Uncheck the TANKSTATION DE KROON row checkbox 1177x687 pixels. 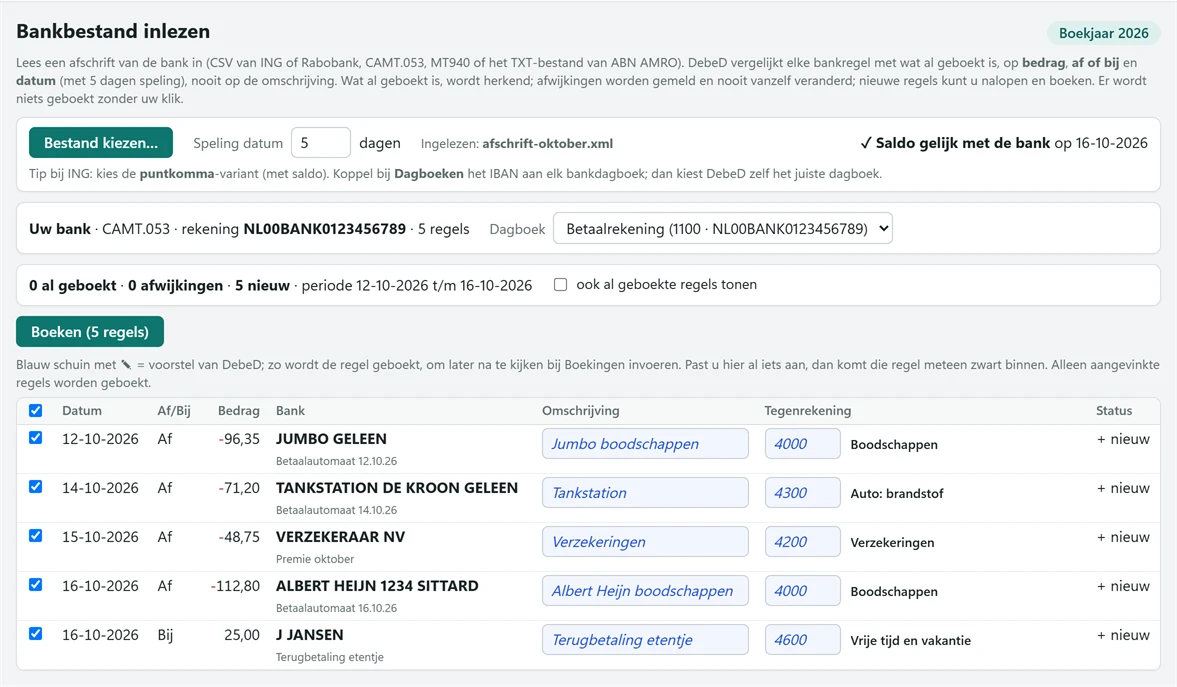click(35, 487)
